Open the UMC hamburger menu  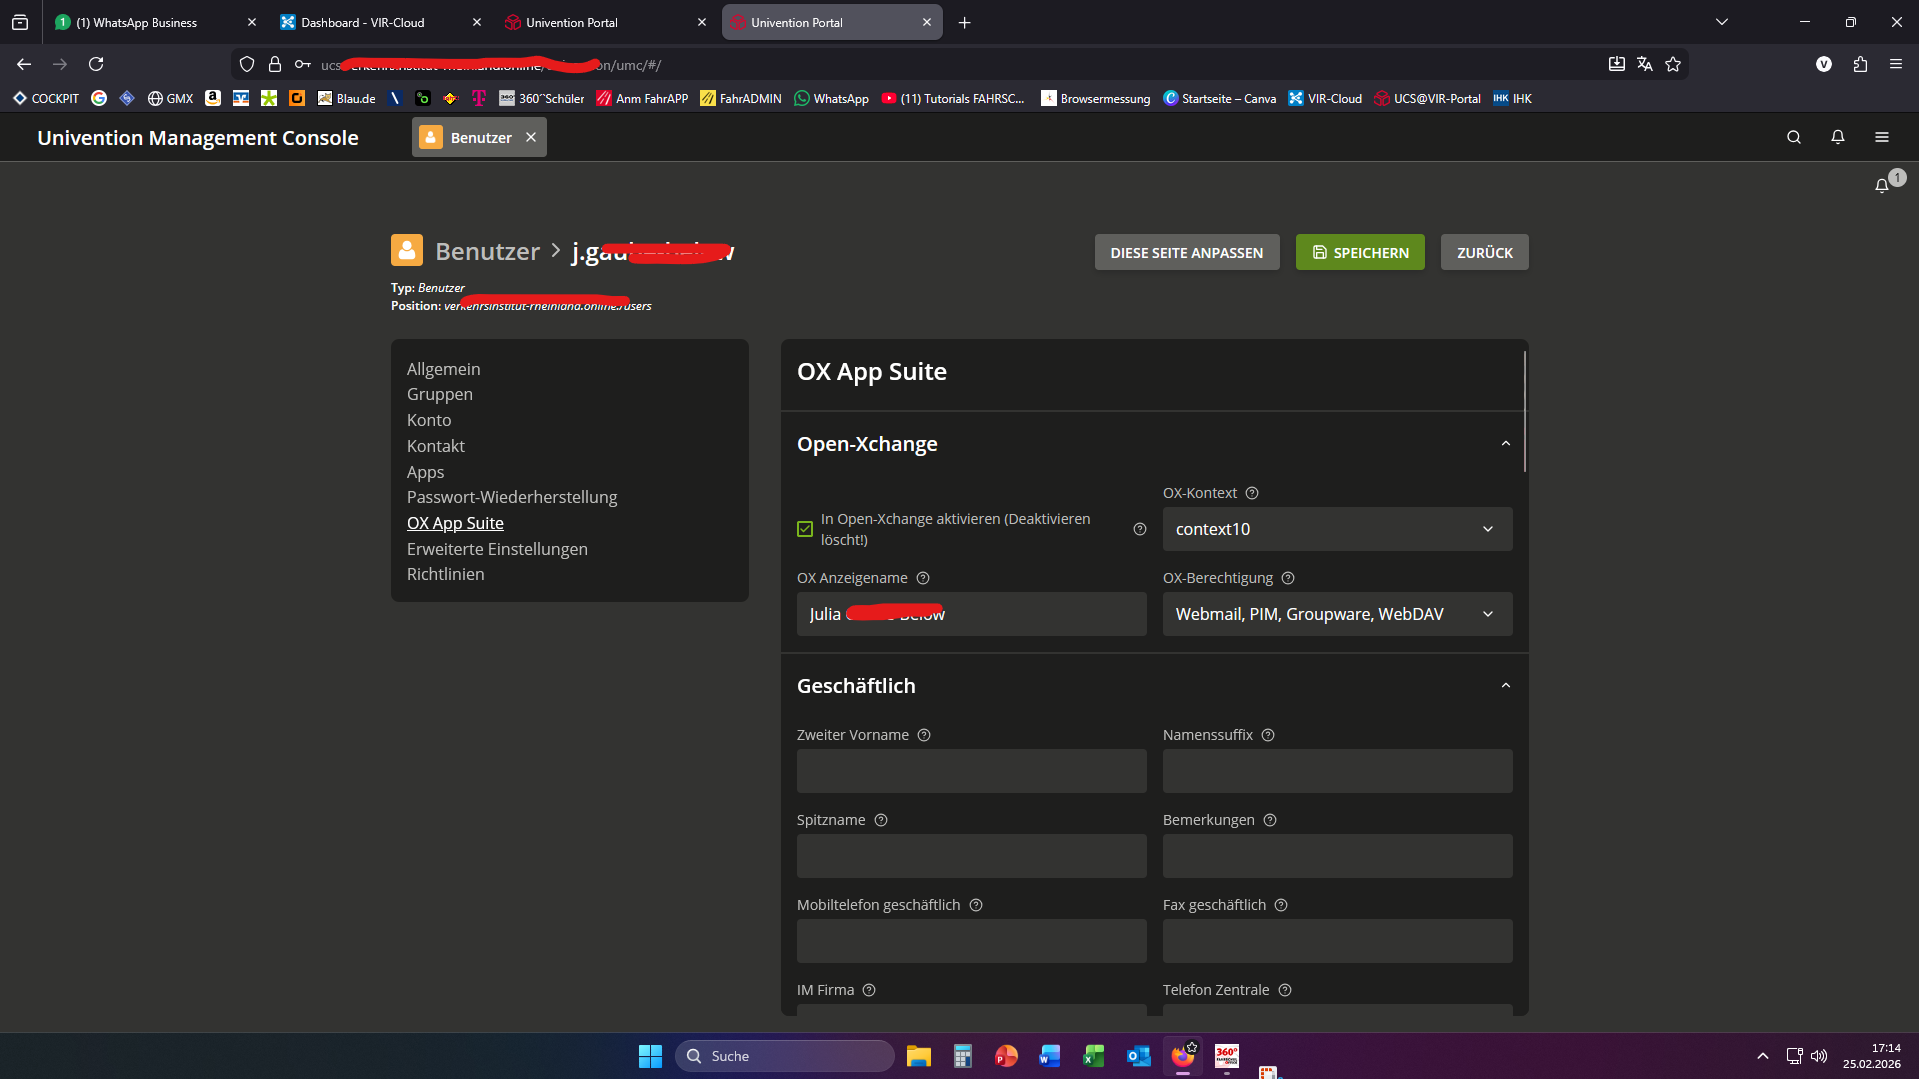(x=1881, y=137)
